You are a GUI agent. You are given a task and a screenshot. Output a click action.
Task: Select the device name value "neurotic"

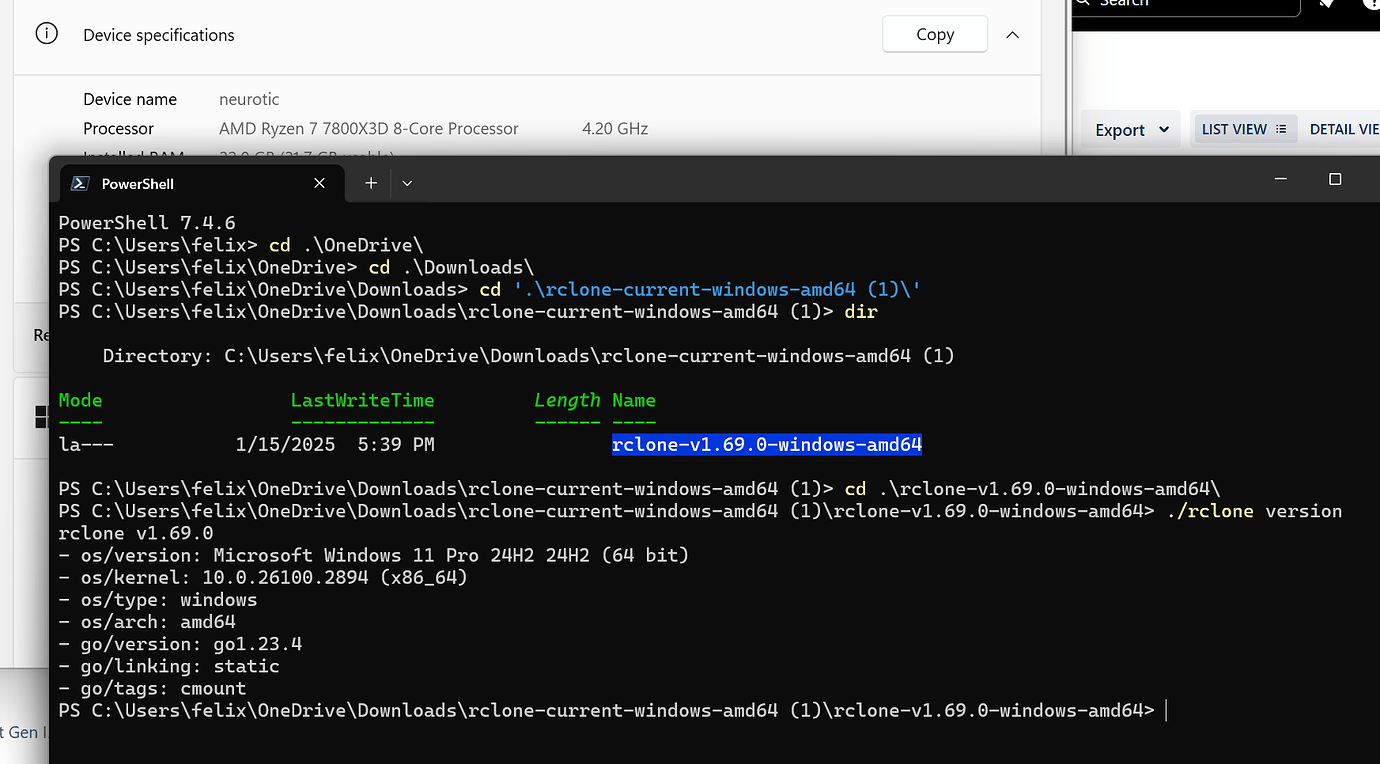click(x=249, y=99)
